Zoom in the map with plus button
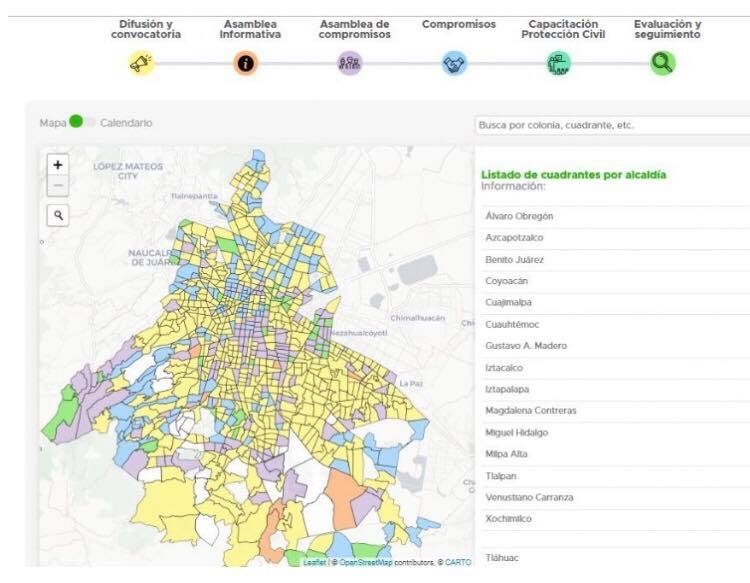Screen dimensions: 750x583 coord(58,165)
